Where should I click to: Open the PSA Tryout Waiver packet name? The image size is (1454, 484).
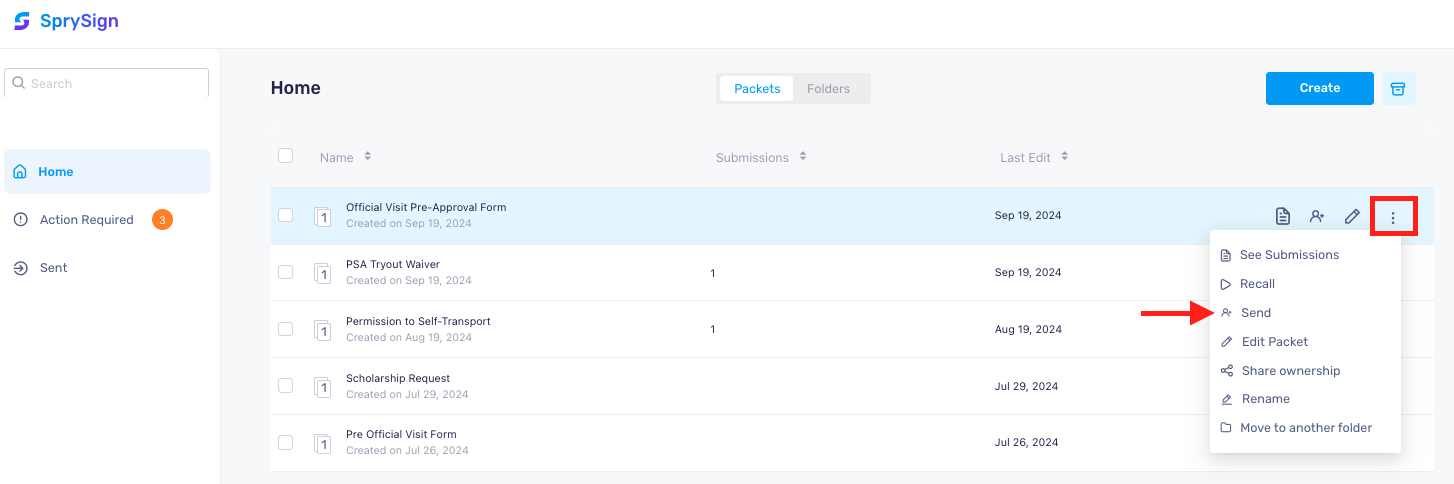[x=393, y=264]
